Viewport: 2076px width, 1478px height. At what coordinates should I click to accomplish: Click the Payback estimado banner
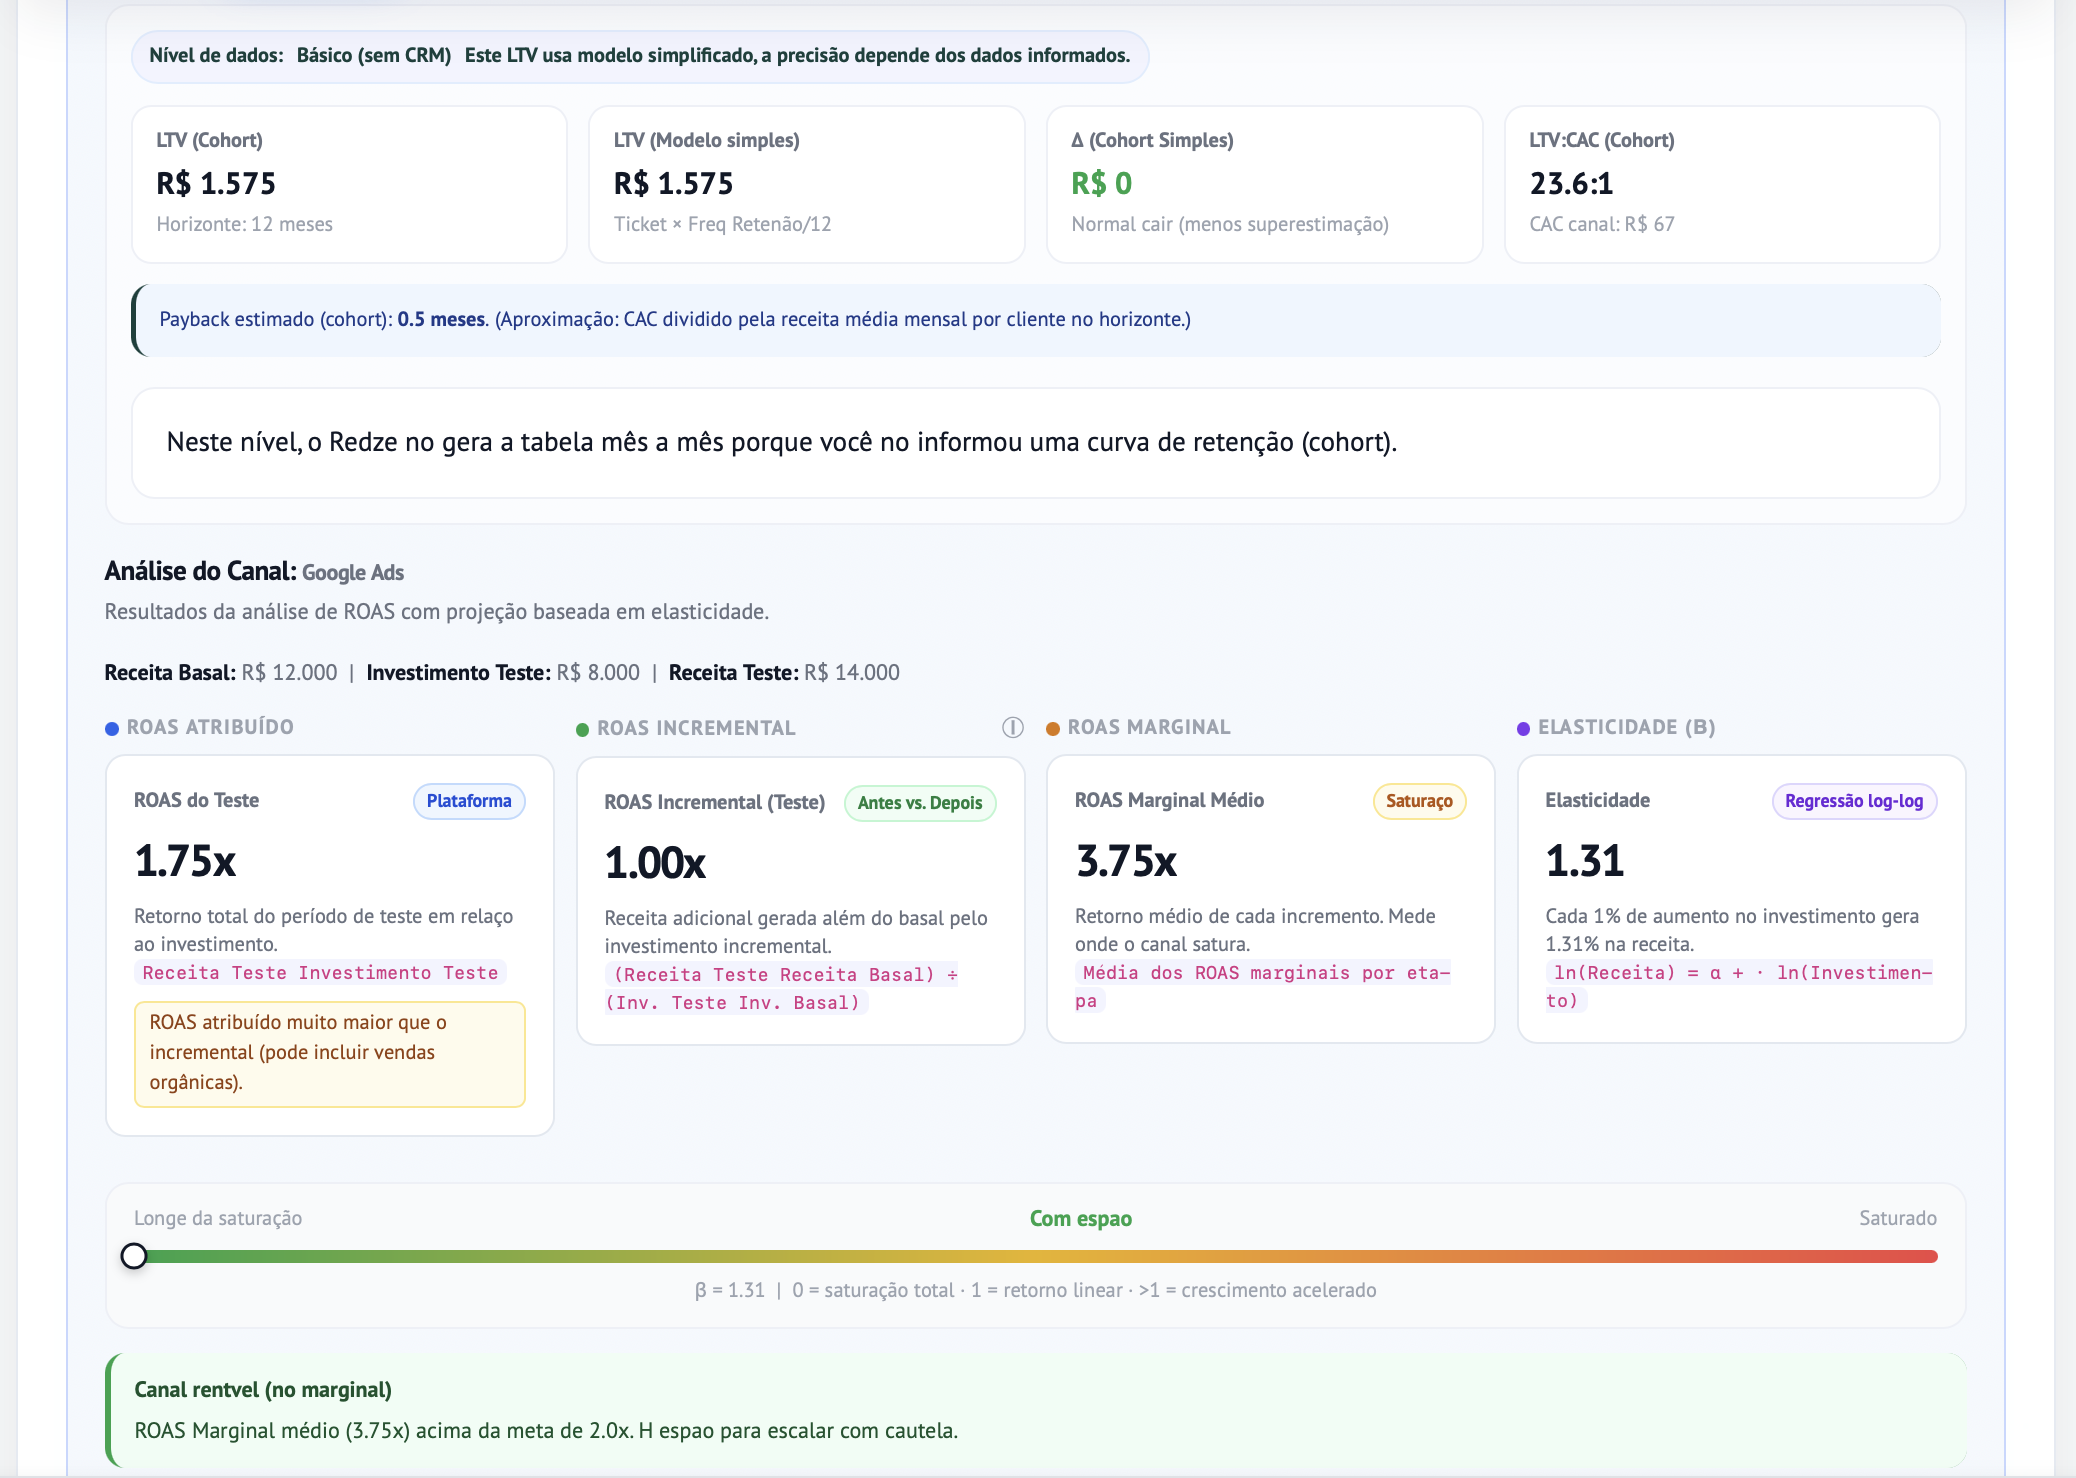click(x=1036, y=320)
